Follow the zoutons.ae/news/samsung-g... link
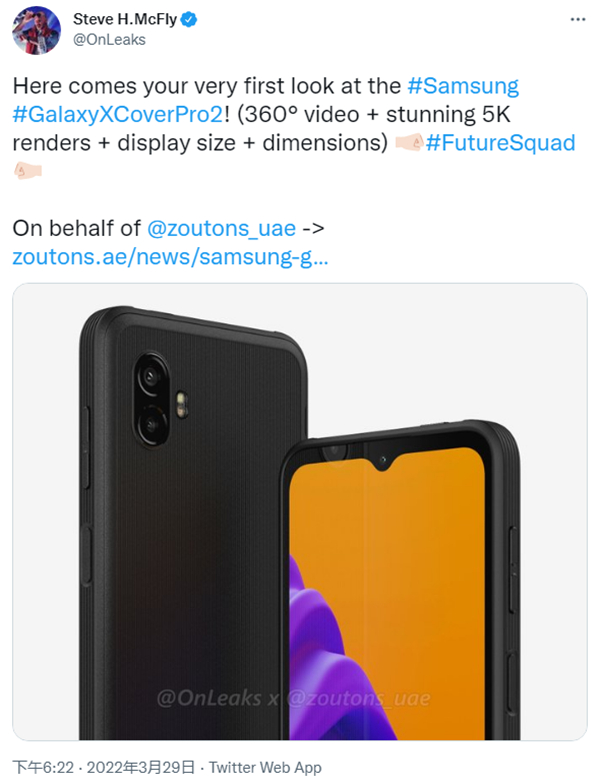The image size is (600, 783). coord(171,257)
